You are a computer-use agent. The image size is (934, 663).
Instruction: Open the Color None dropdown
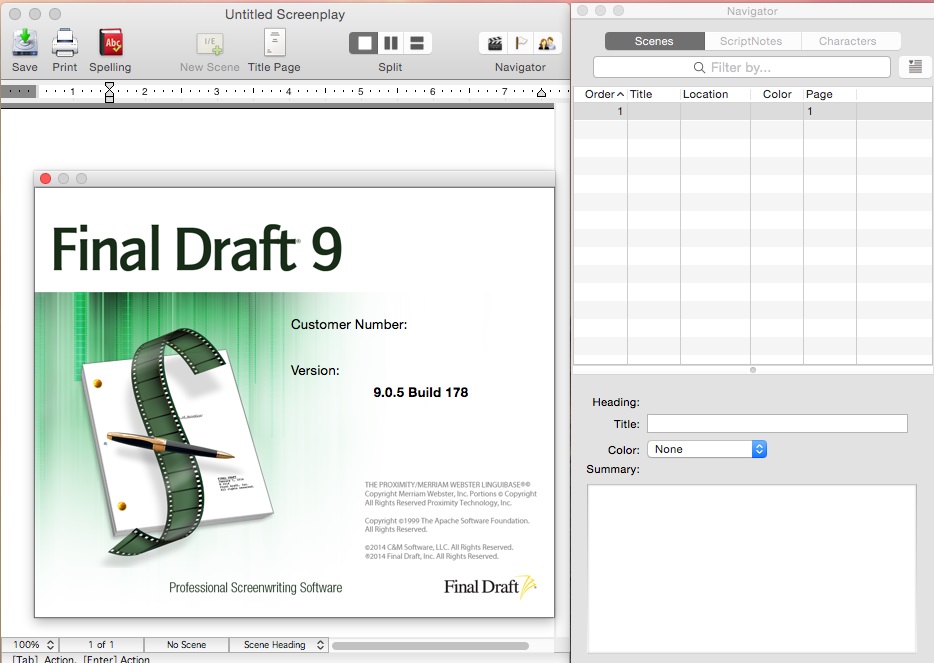pos(707,449)
